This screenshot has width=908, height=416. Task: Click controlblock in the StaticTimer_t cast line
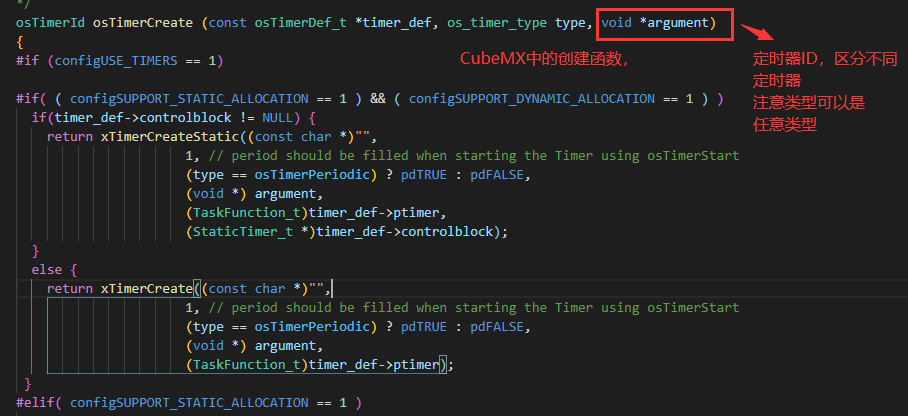[447, 232]
